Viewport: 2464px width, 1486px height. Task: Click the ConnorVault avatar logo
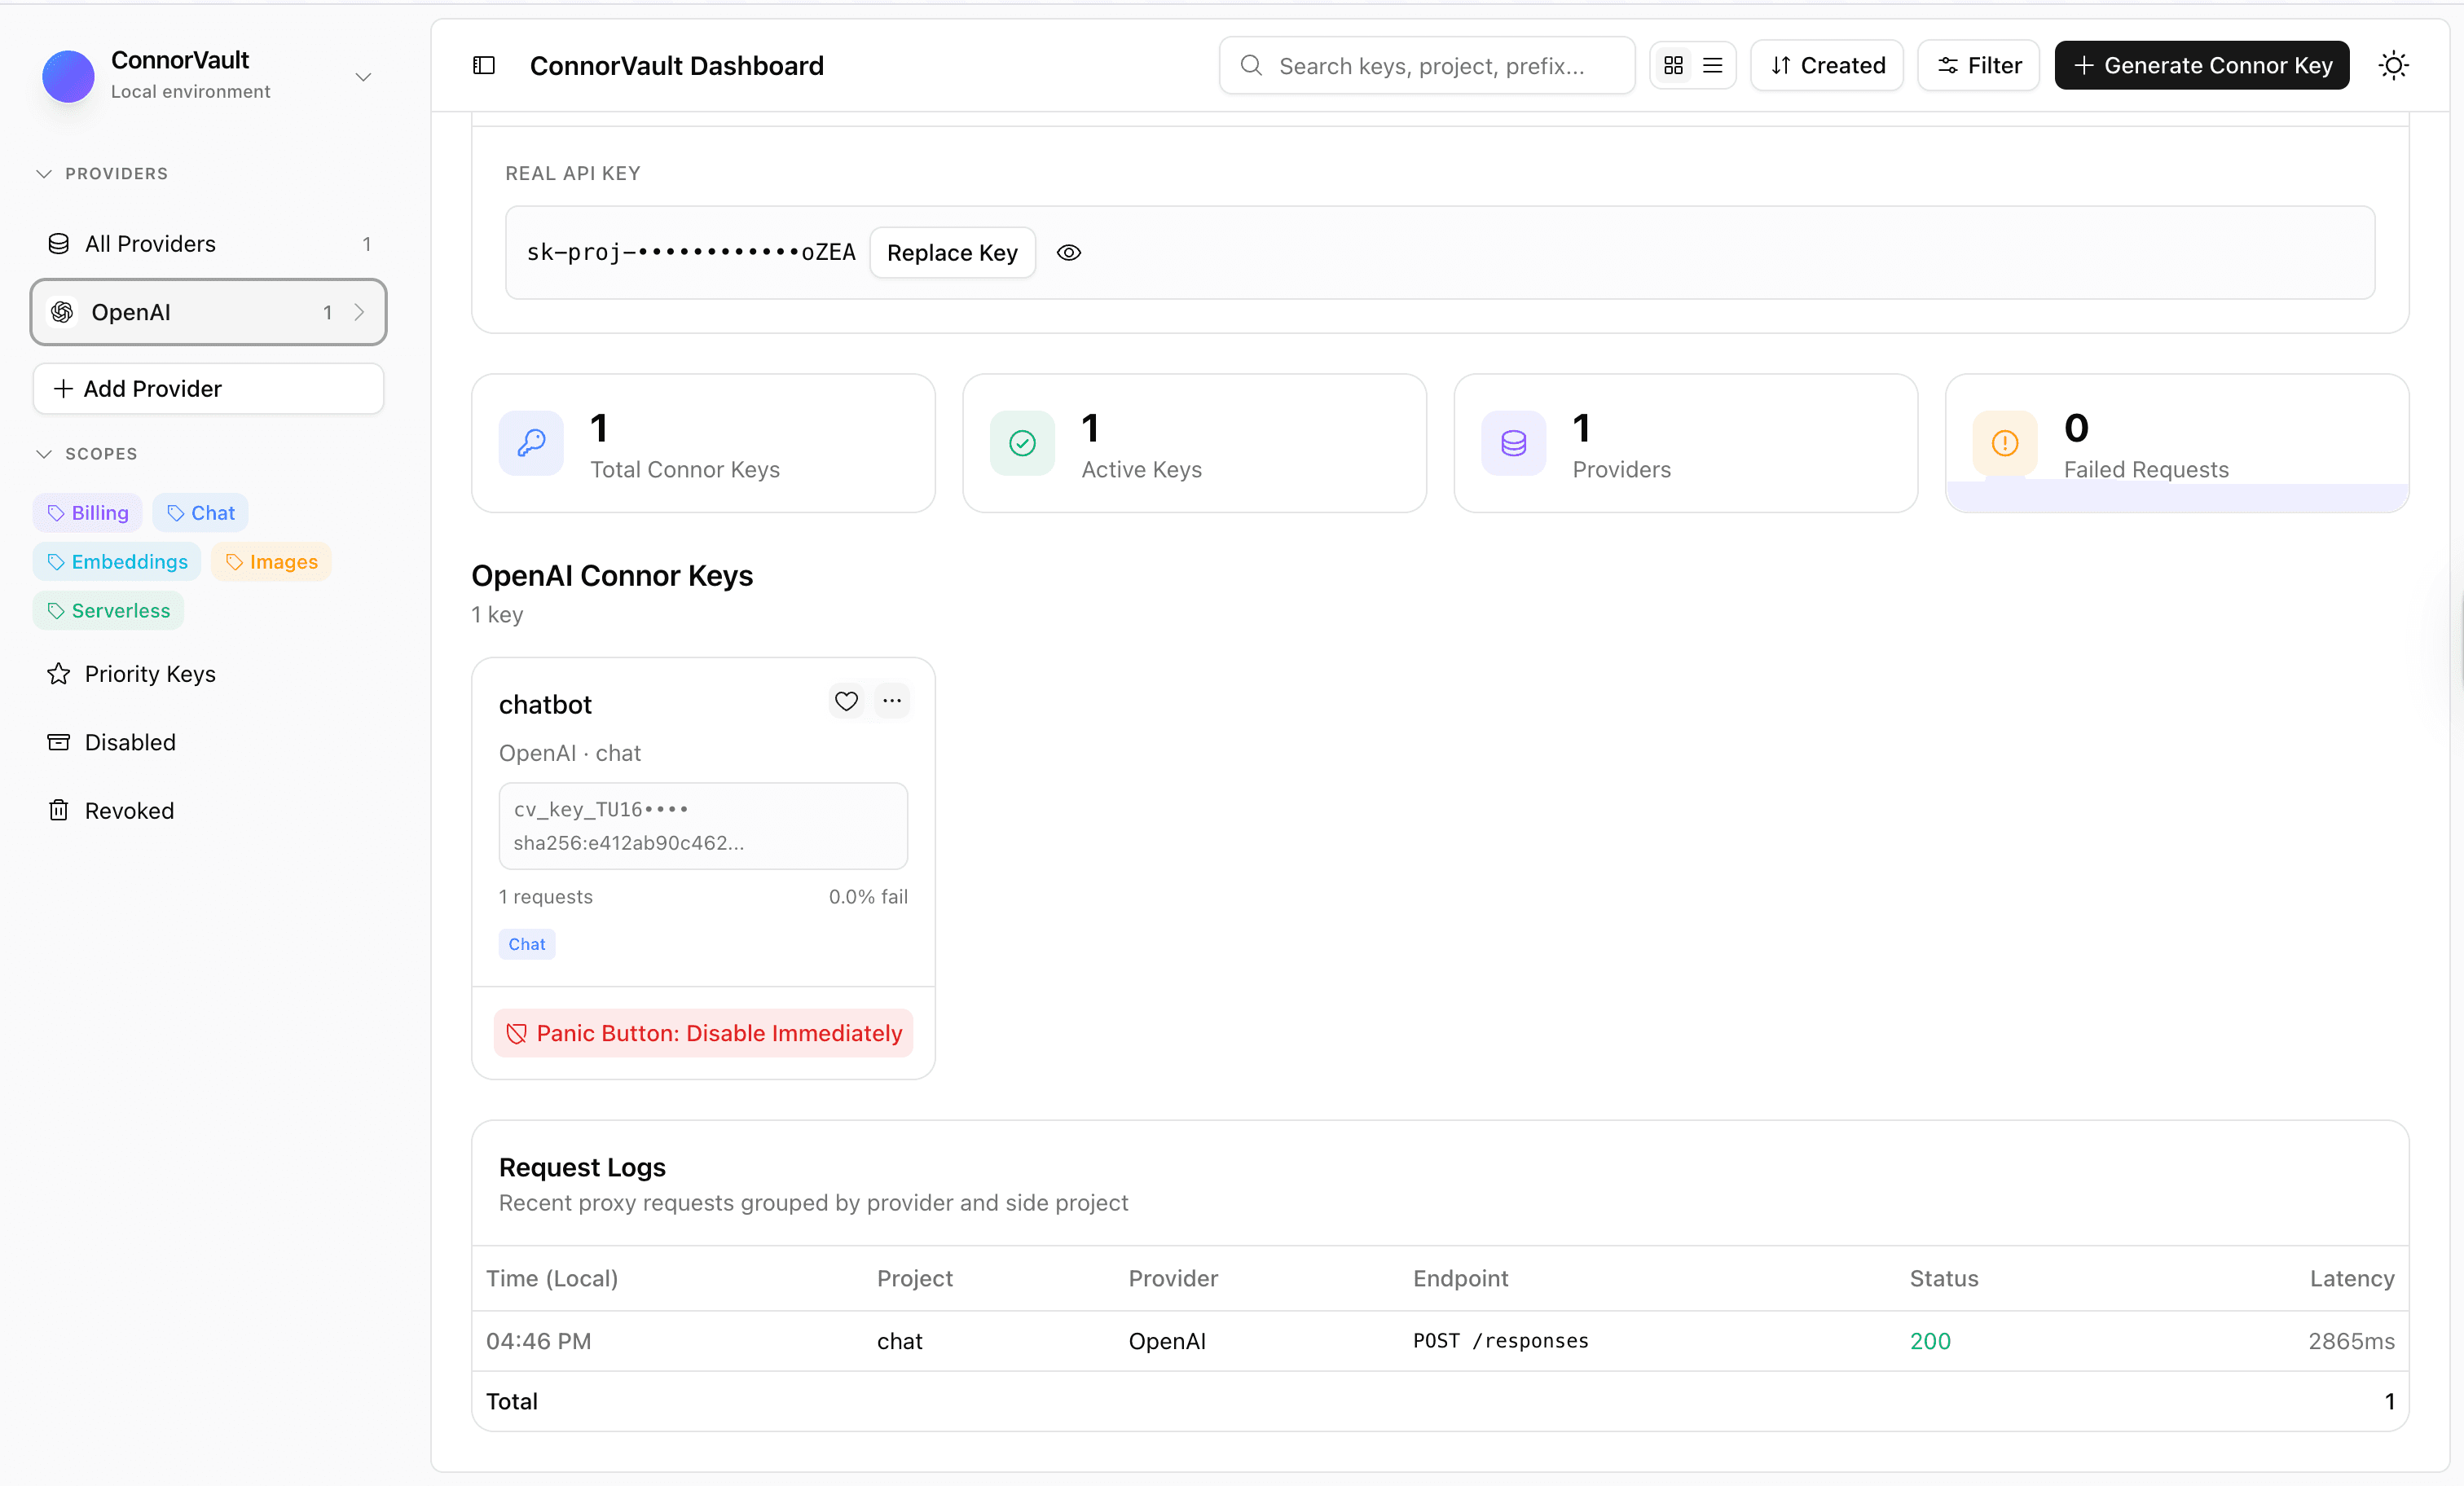pos(68,76)
